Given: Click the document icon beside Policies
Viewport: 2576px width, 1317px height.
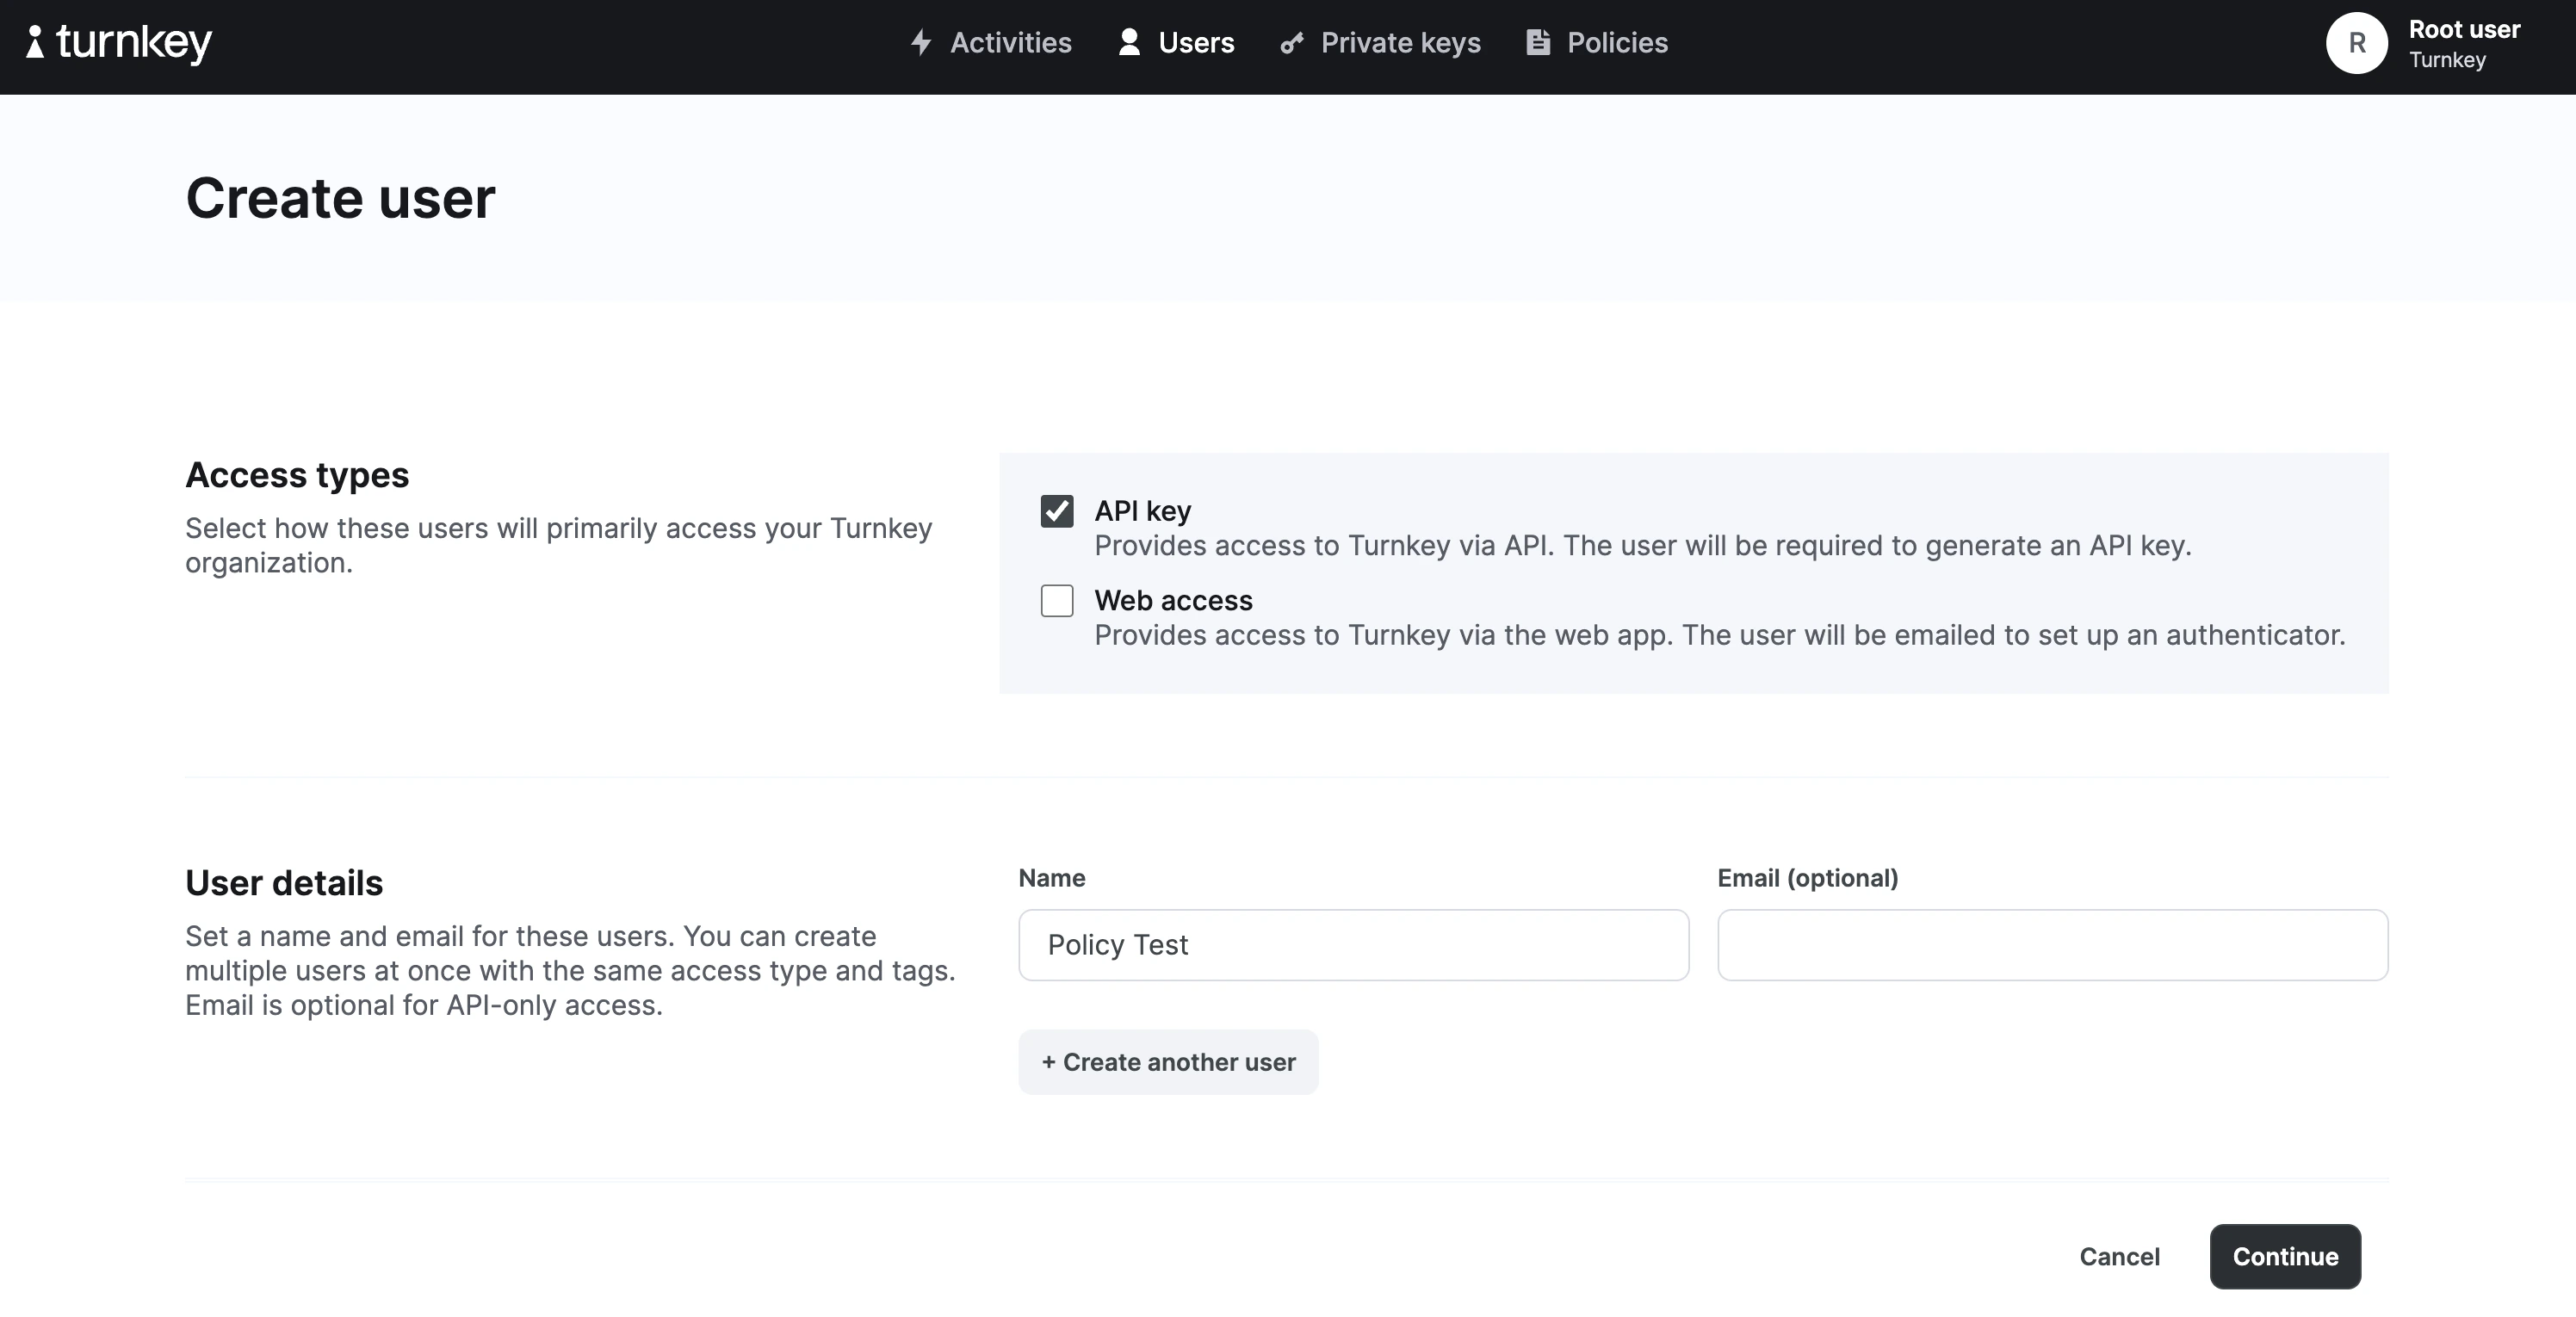Looking at the screenshot, I should click(1538, 42).
